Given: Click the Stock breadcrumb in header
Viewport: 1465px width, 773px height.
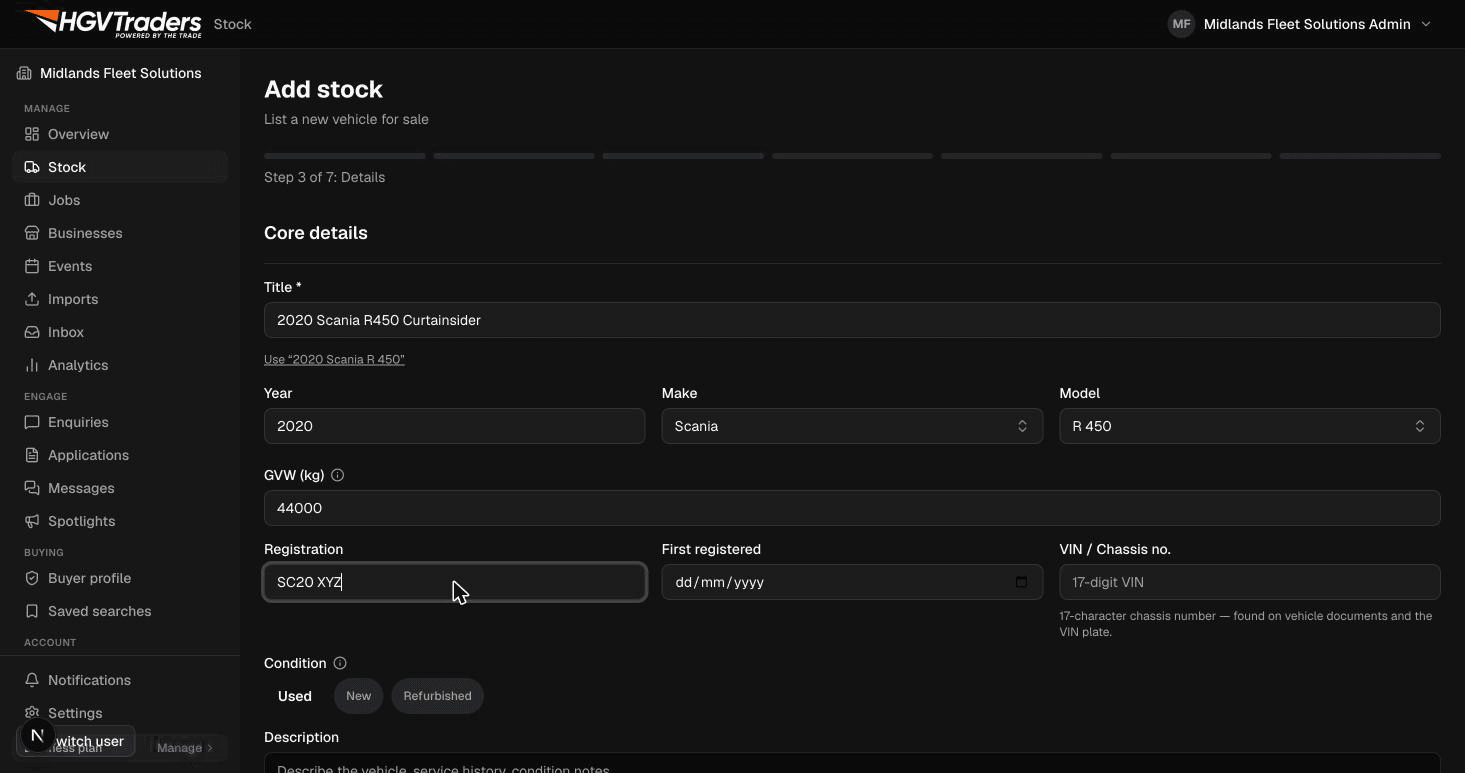Looking at the screenshot, I should point(232,24).
